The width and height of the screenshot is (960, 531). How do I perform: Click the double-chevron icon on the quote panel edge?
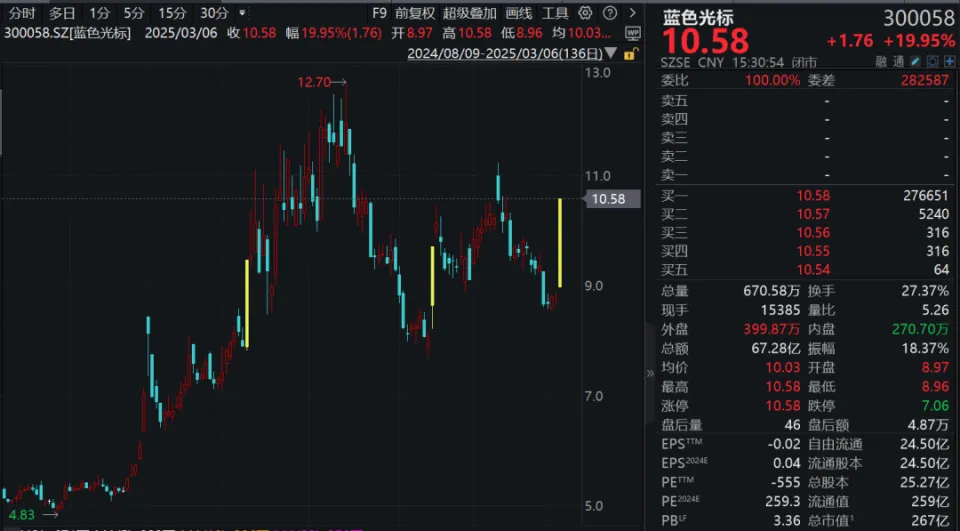coord(652,372)
